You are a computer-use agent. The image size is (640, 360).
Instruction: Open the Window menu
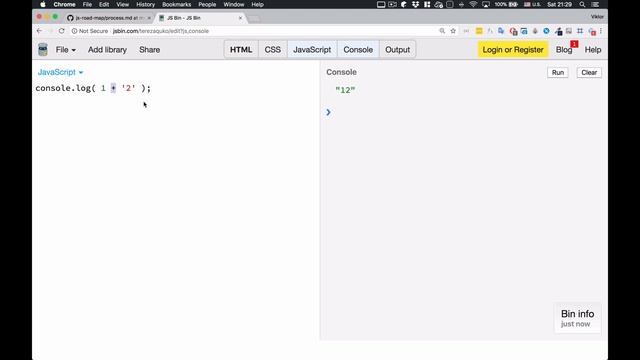click(x=233, y=4)
